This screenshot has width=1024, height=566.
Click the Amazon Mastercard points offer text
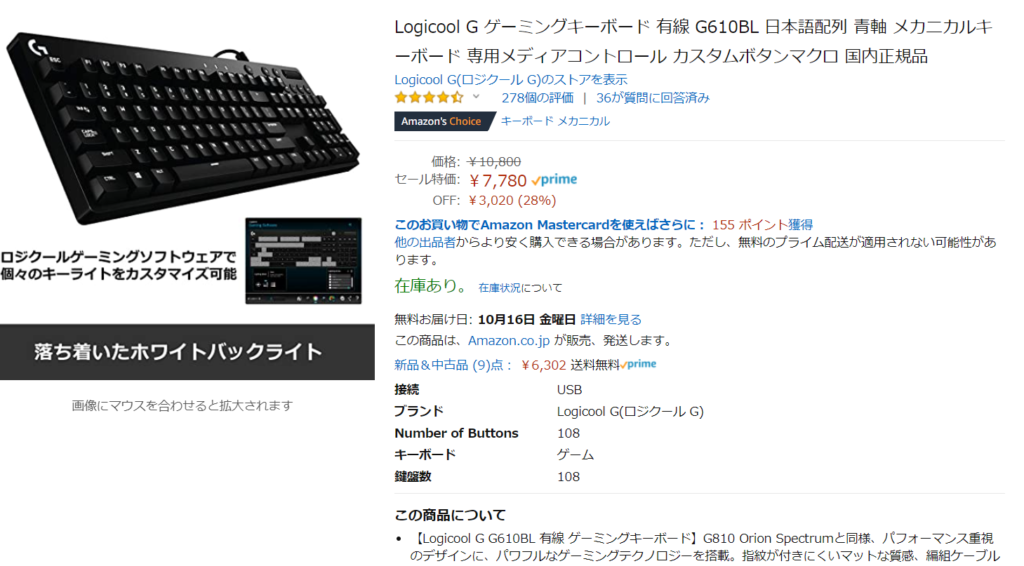(x=603, y=225)
